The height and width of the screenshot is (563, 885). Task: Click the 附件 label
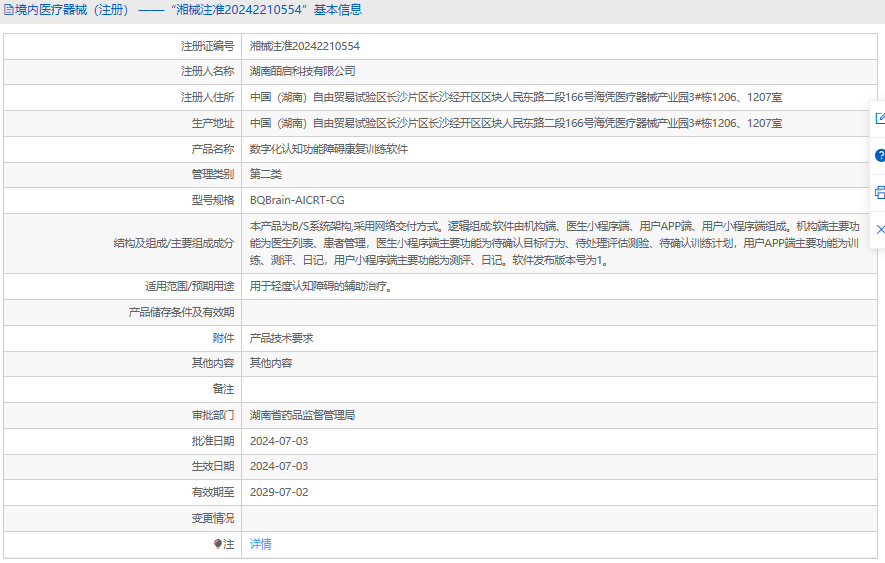point(224,338)
